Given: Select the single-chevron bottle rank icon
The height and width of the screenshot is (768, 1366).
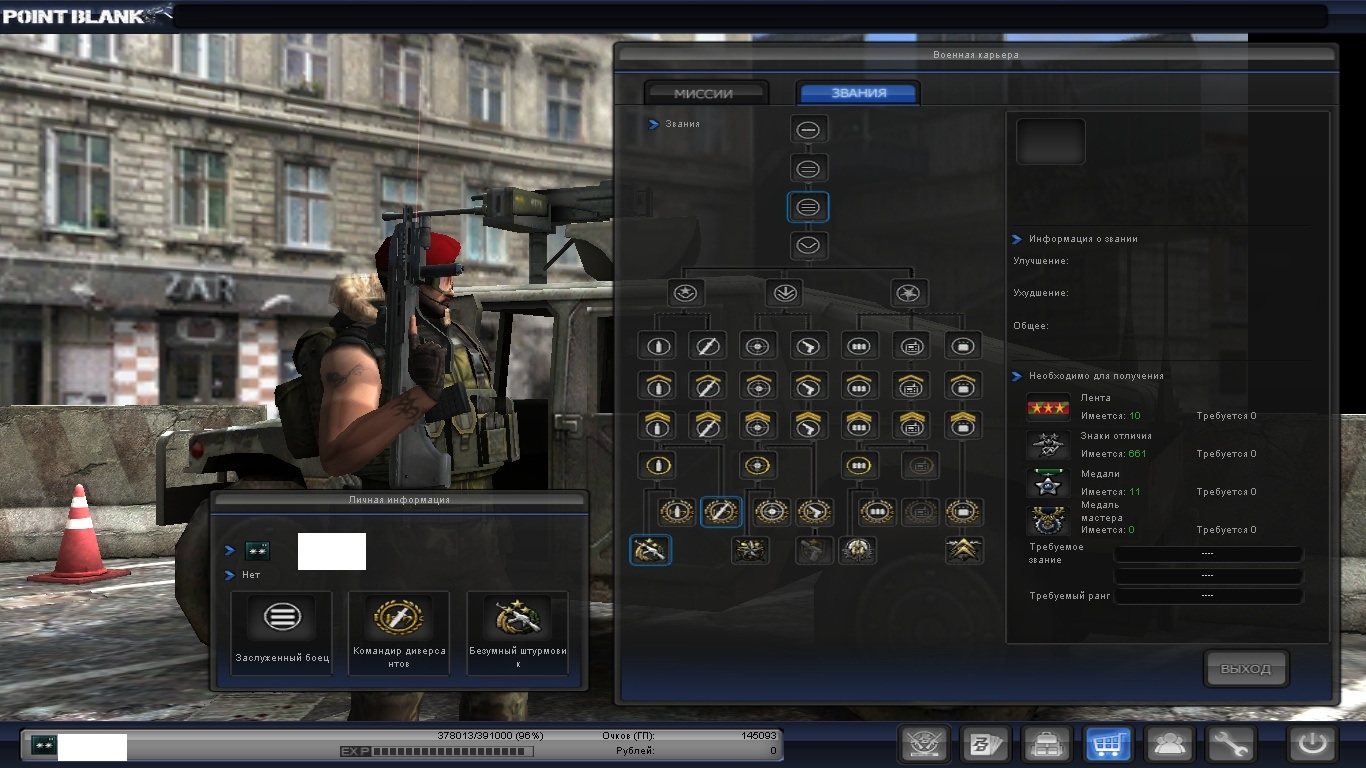Looking at the screenshot, I should pyautogui.click(x=657, y=385).
